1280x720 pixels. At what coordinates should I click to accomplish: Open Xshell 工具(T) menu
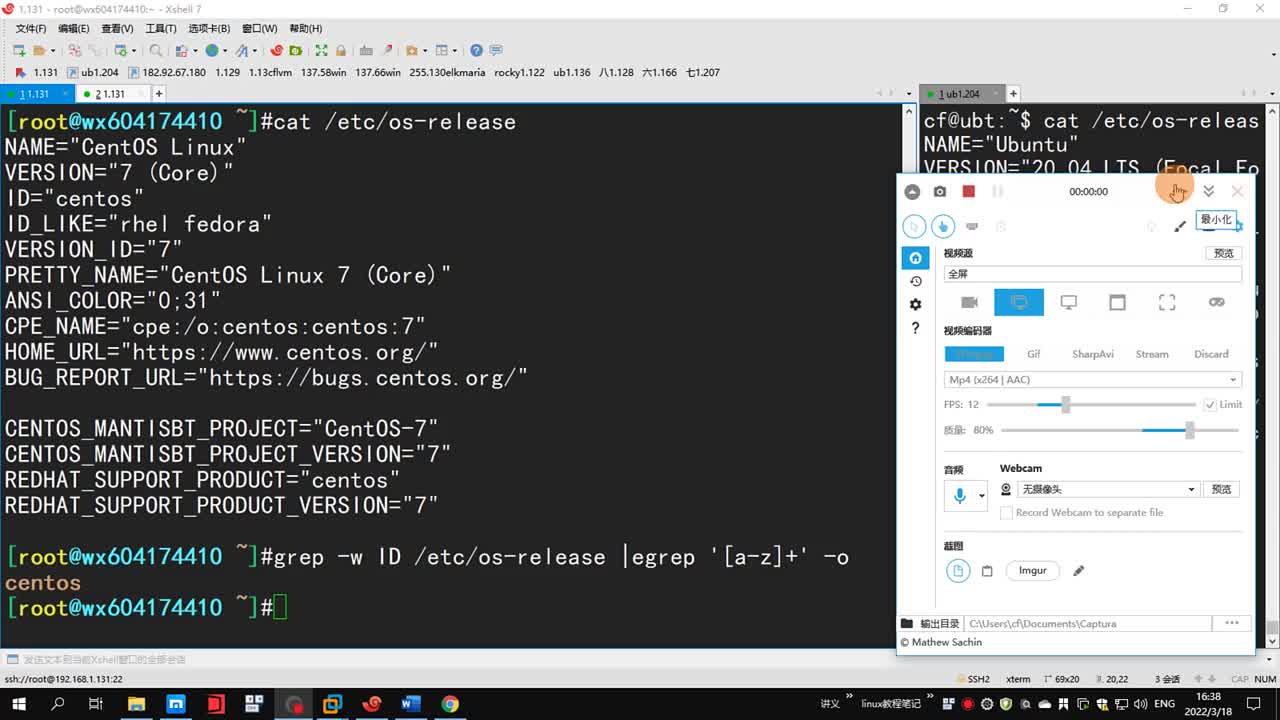pyautogui.click(x=160, y=29)
